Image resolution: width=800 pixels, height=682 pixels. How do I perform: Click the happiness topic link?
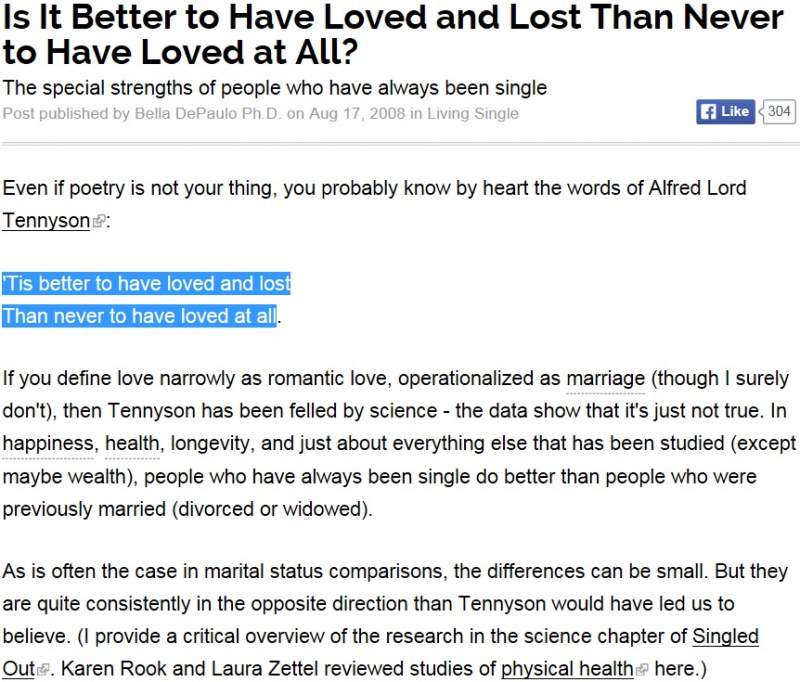(50, 443)
